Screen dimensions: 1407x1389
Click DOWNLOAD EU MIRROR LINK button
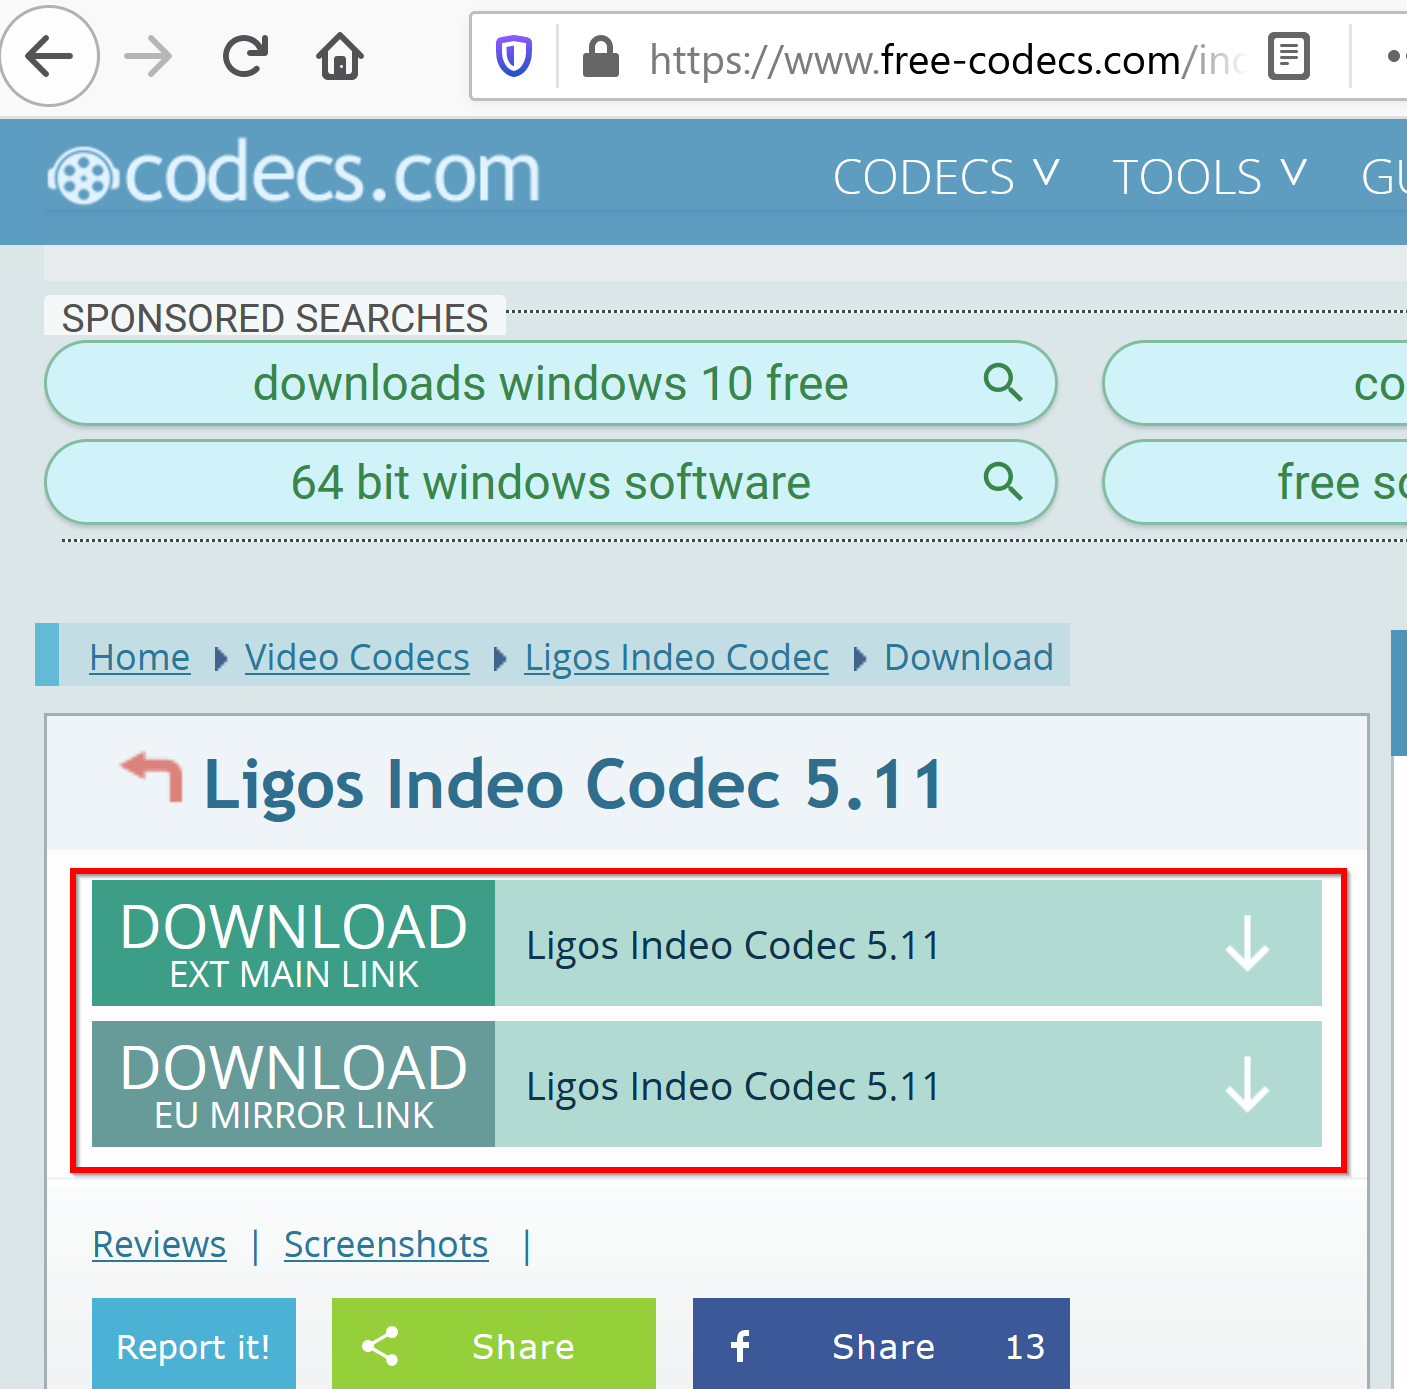pos(294,1084)
